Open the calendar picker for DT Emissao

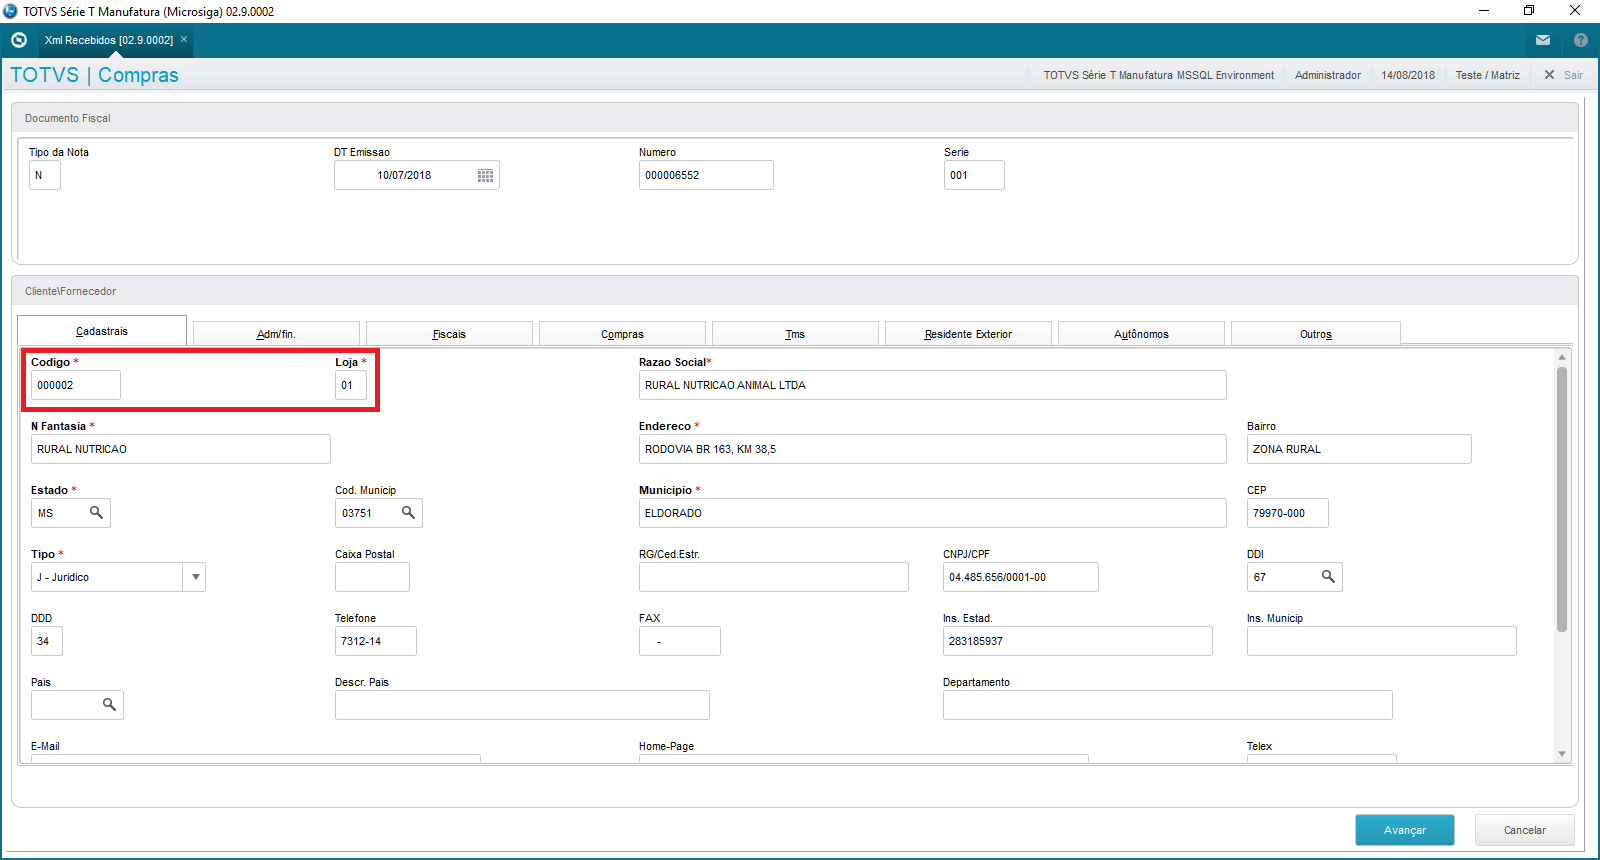(x=485, y=176)
